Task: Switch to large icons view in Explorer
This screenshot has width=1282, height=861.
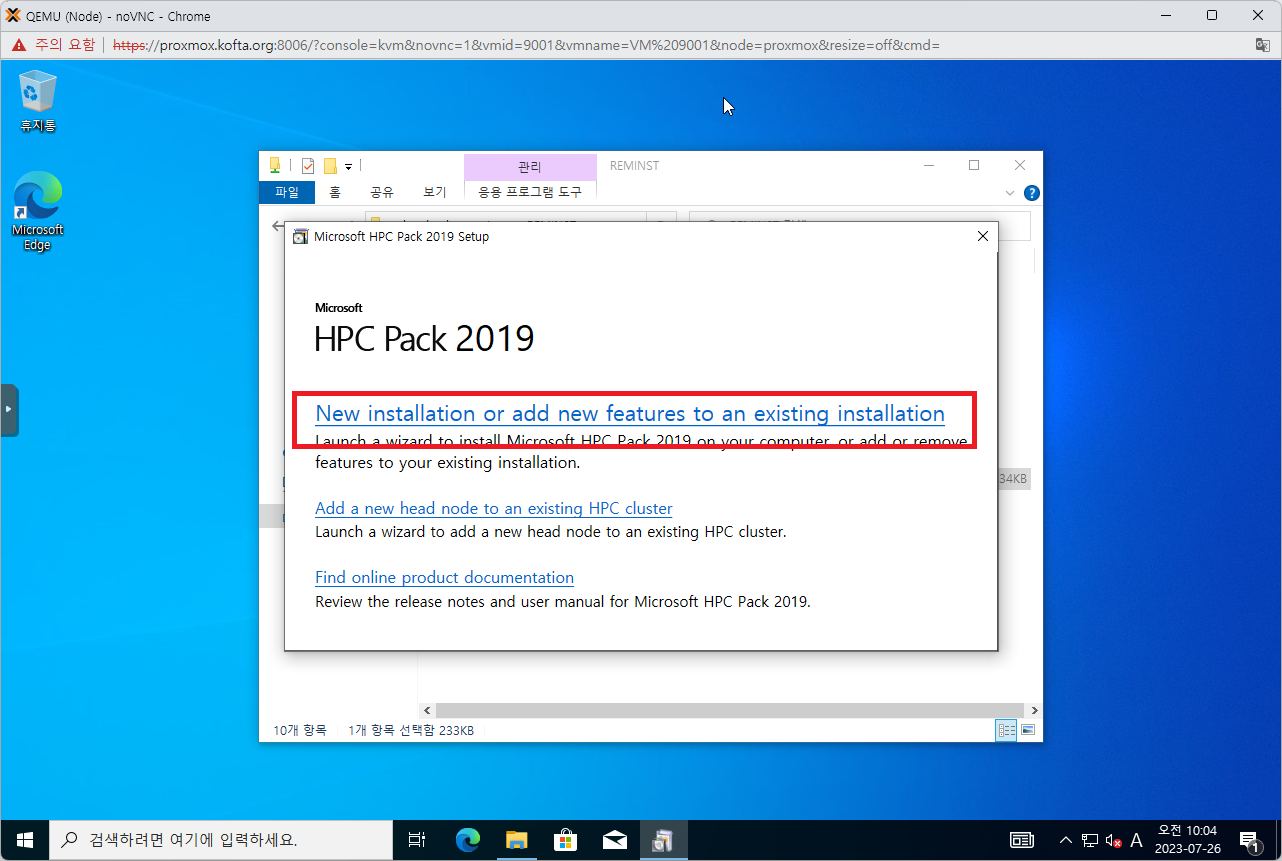Action: pyautogui.click(x=1027, y=730)
